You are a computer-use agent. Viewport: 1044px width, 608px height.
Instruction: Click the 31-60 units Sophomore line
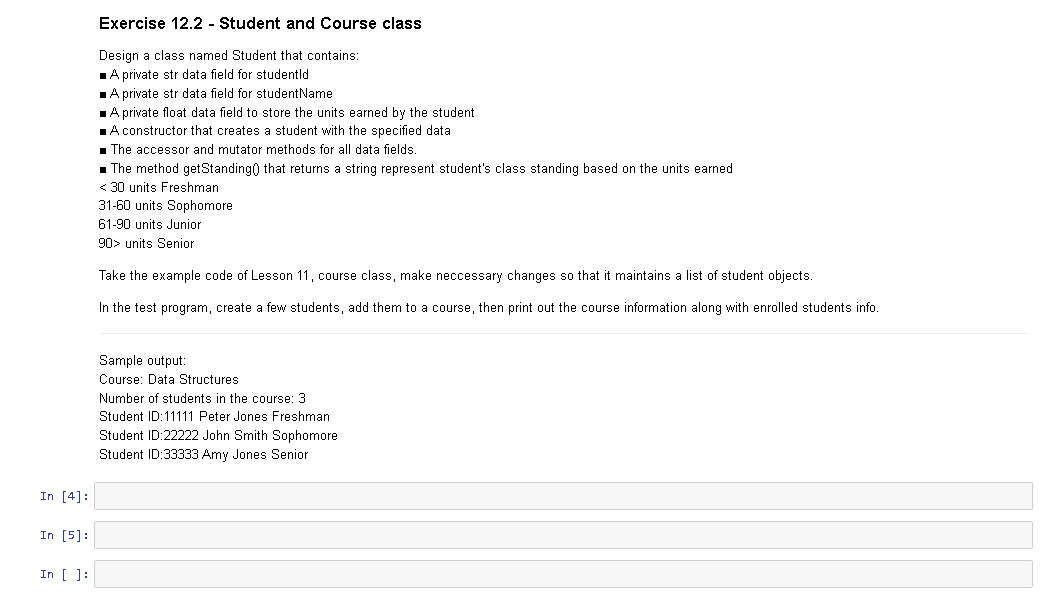[165, 205]
